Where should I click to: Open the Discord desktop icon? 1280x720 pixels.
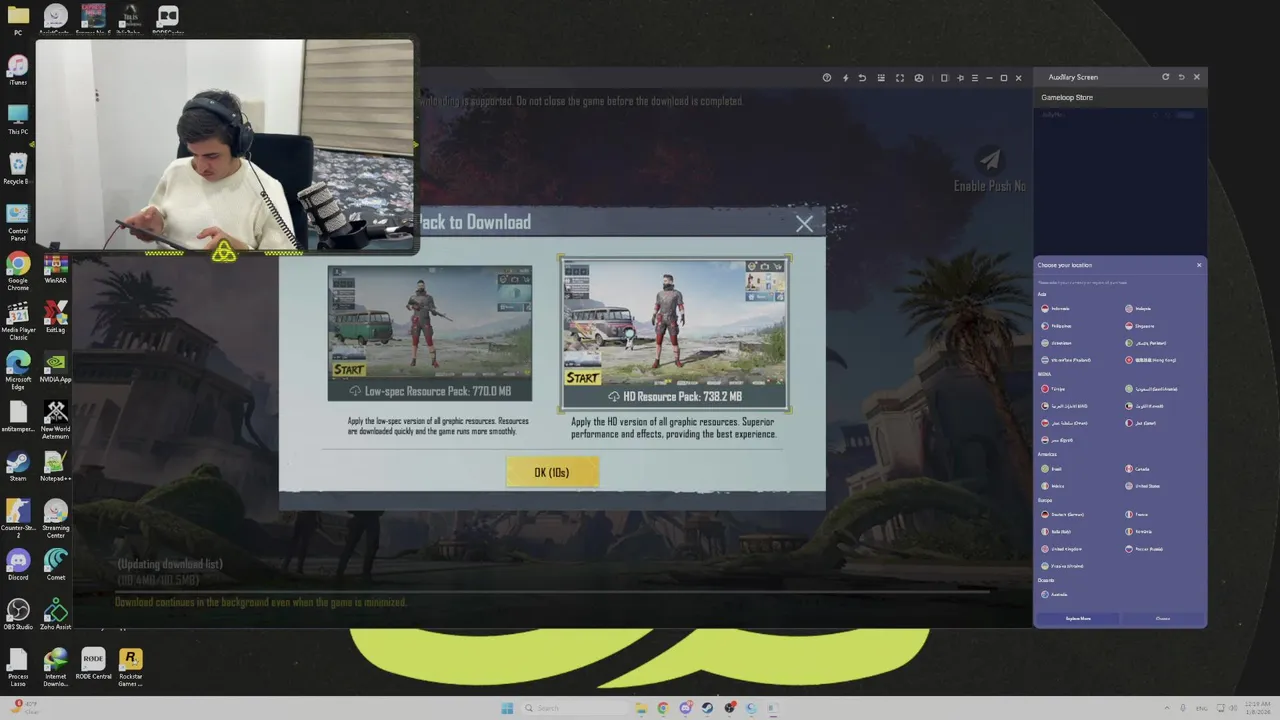pos(18,565)
